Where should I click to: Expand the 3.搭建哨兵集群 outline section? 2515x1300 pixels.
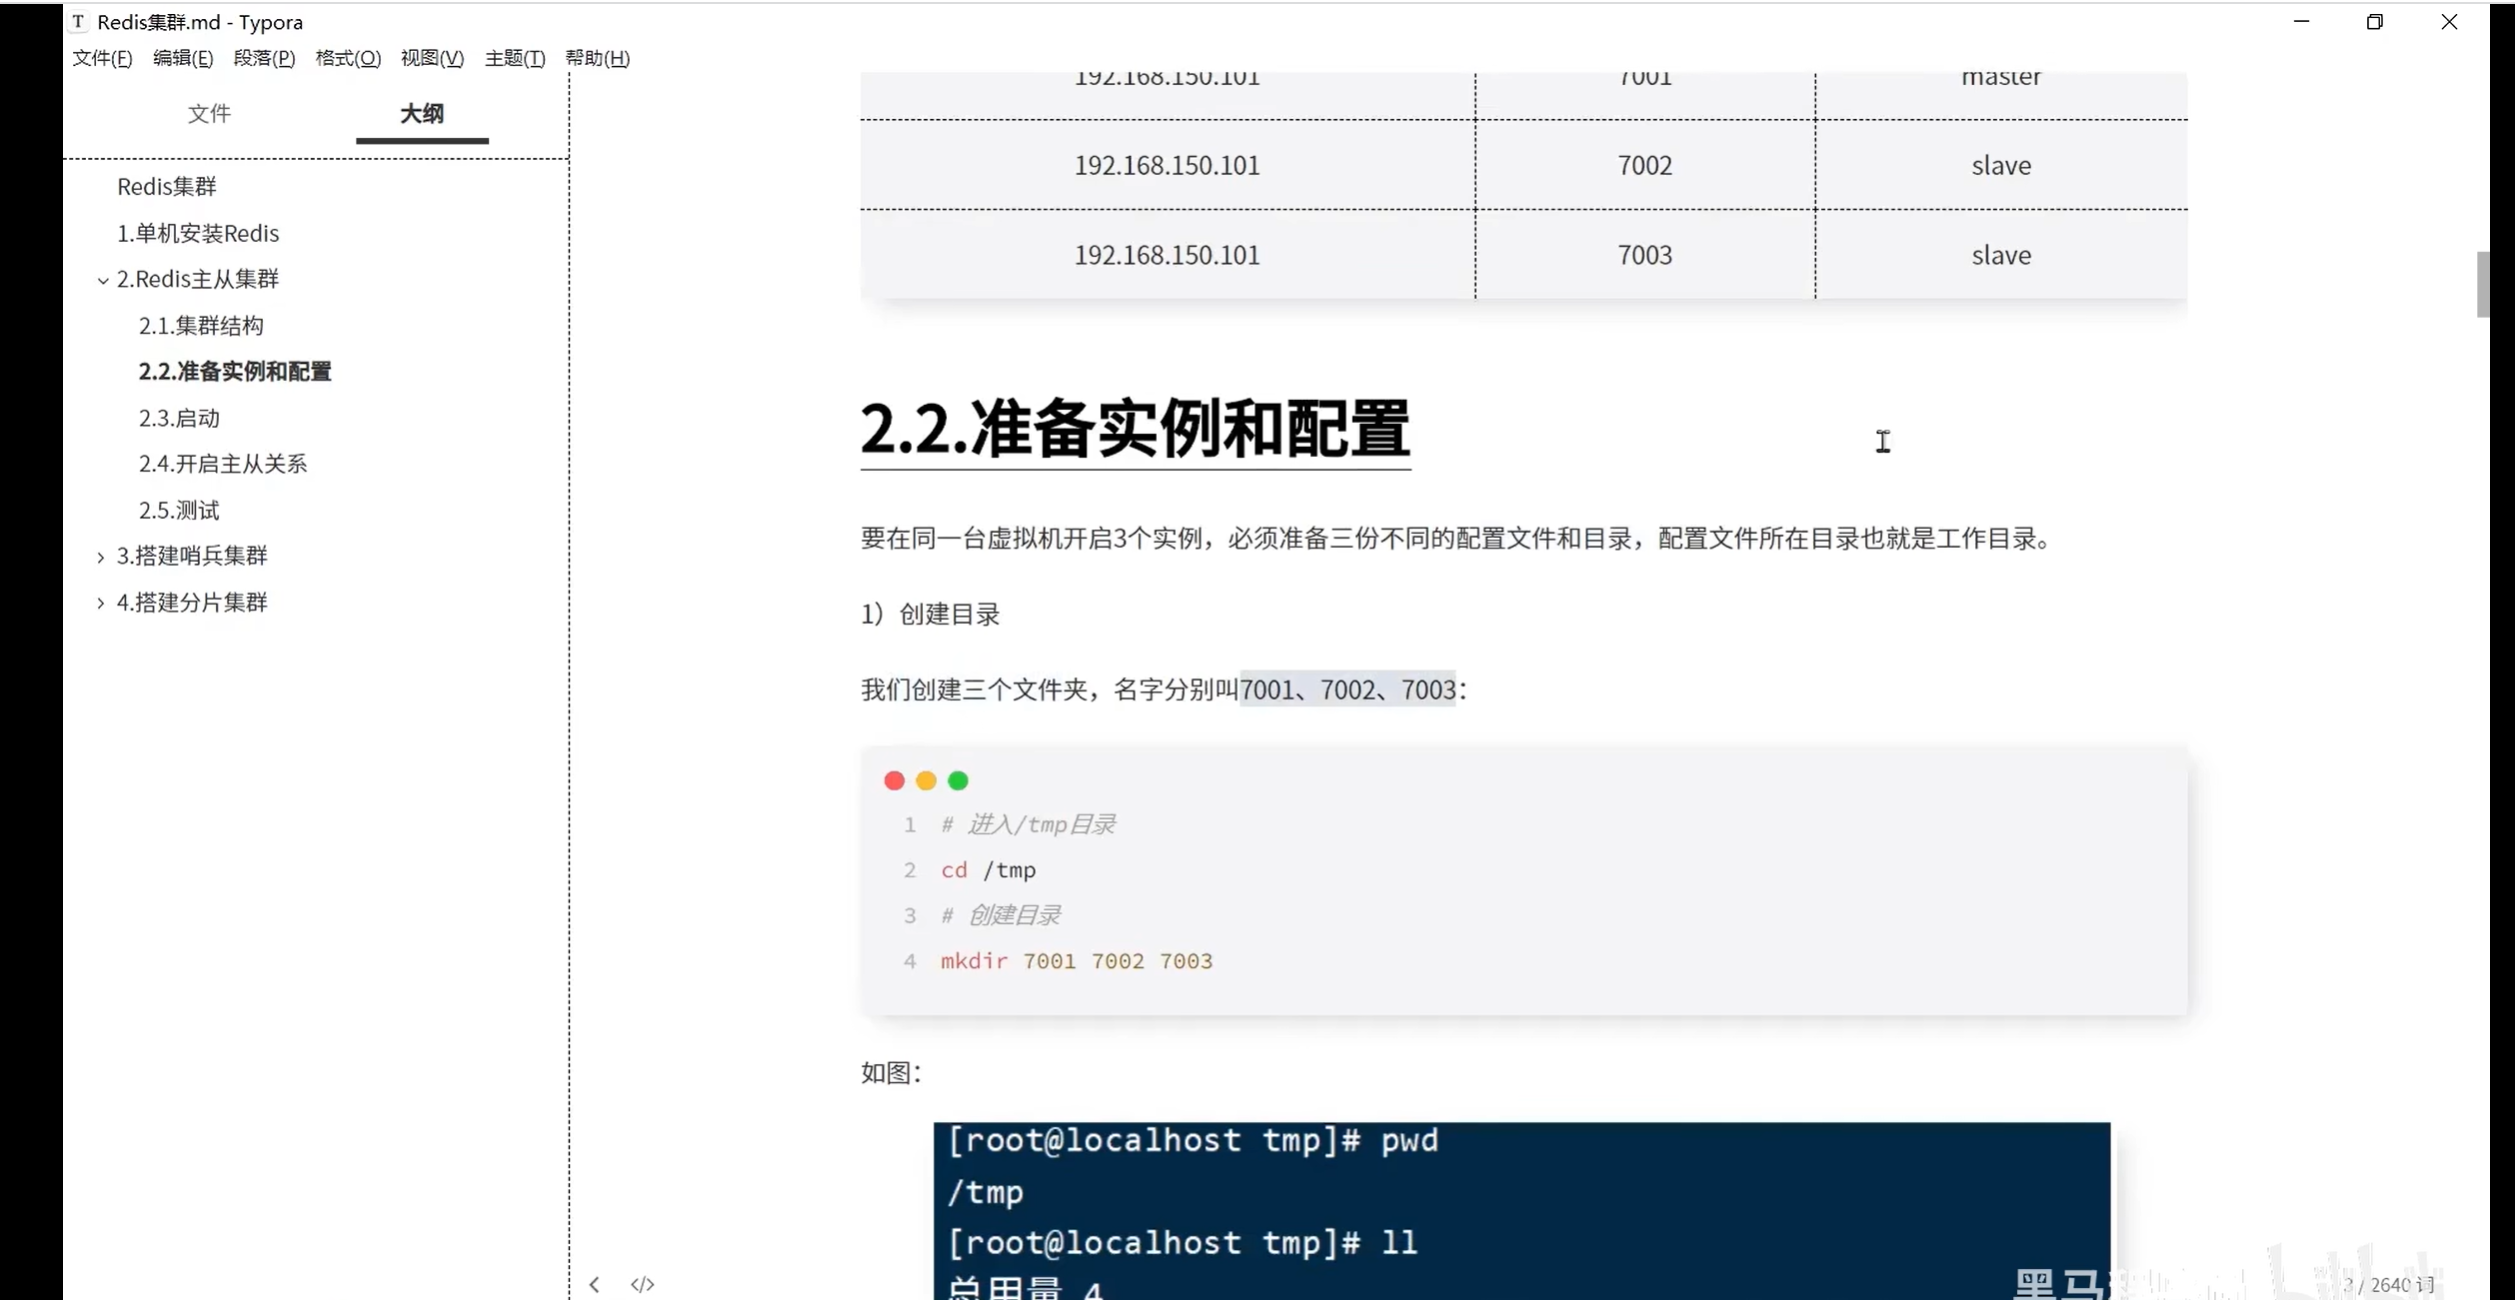tap(100, 557)
